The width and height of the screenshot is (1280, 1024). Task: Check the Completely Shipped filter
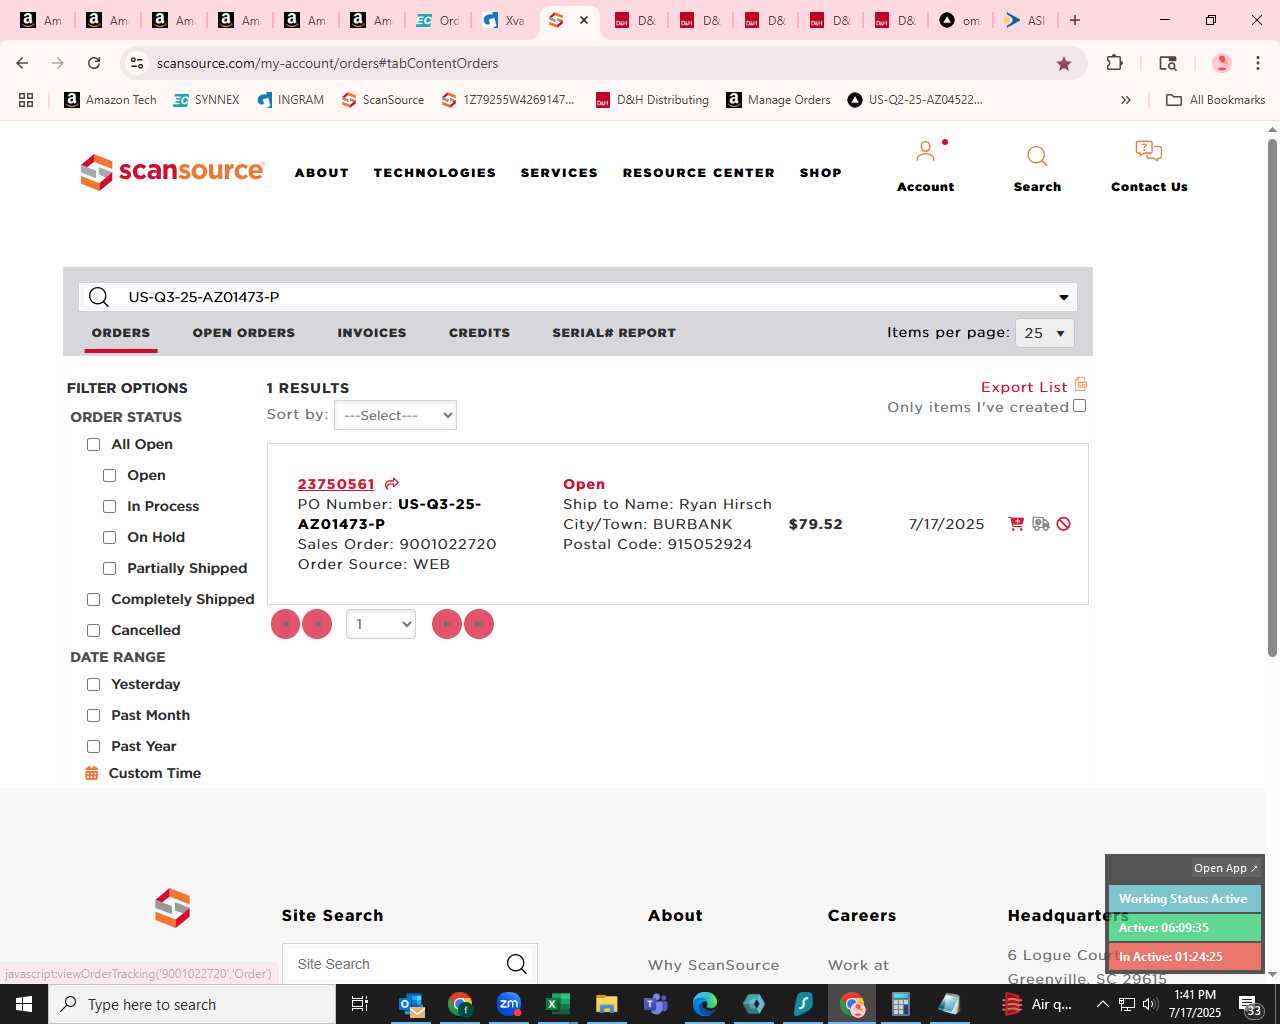pos(94,600)
